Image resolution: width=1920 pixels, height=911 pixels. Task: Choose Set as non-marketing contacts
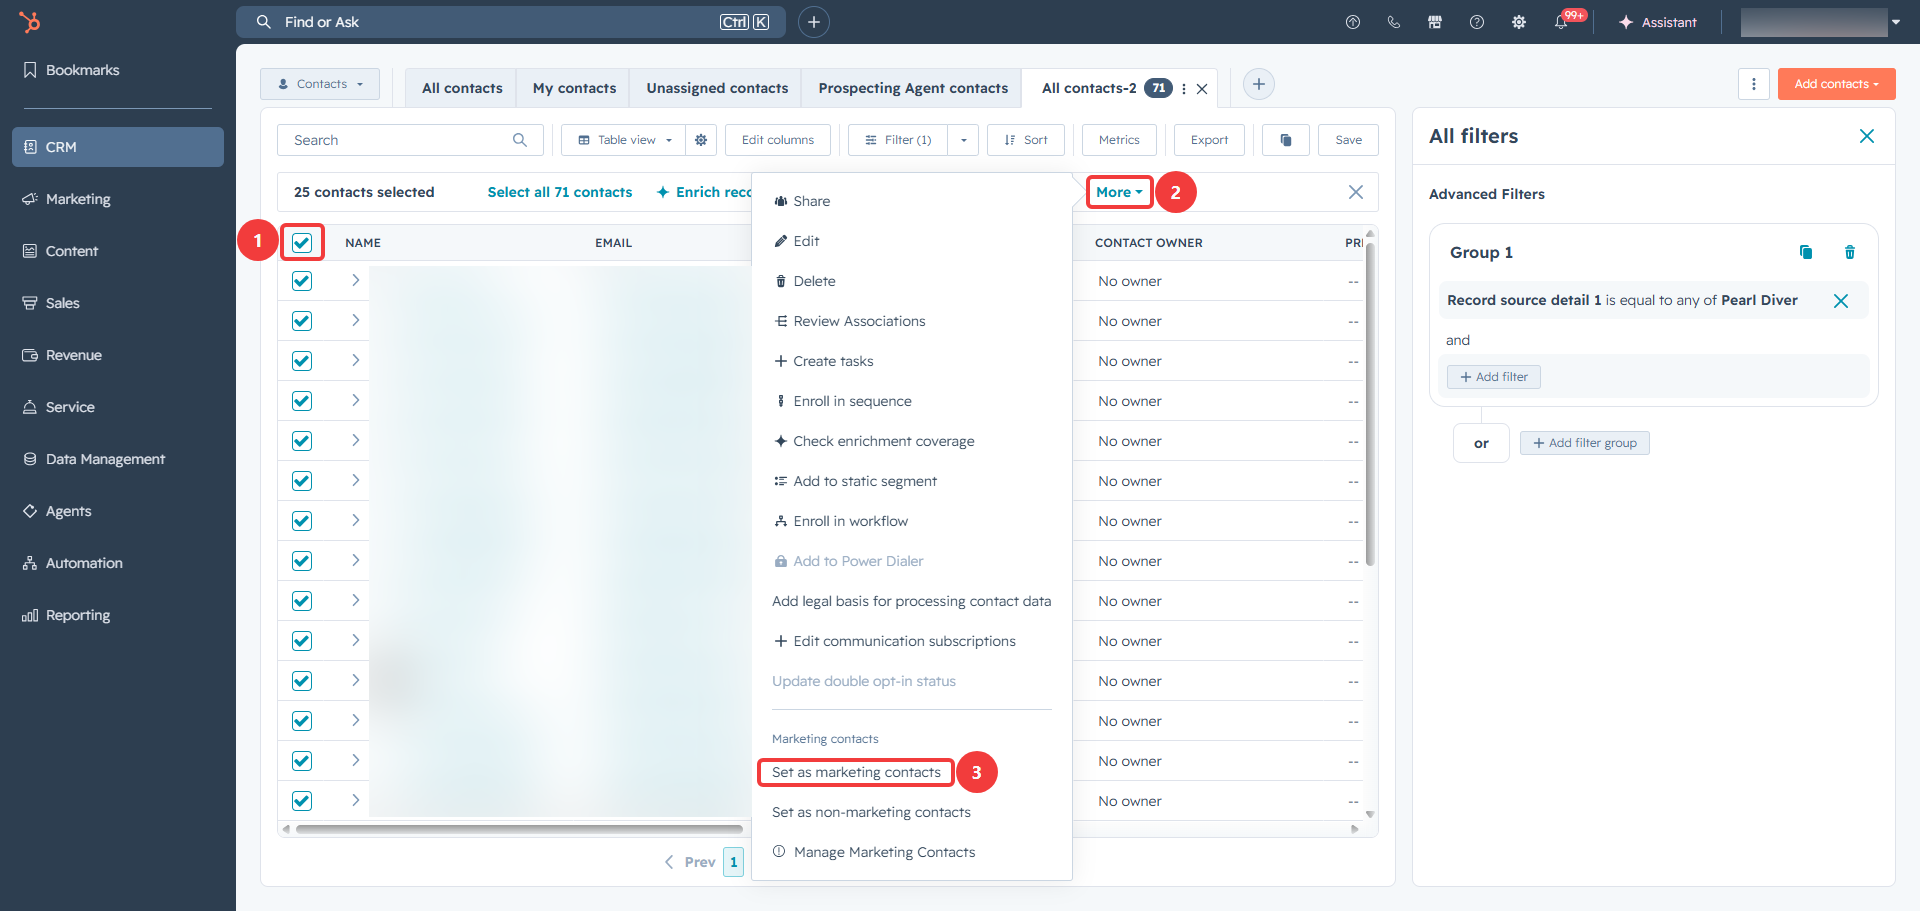coord(912,812)
